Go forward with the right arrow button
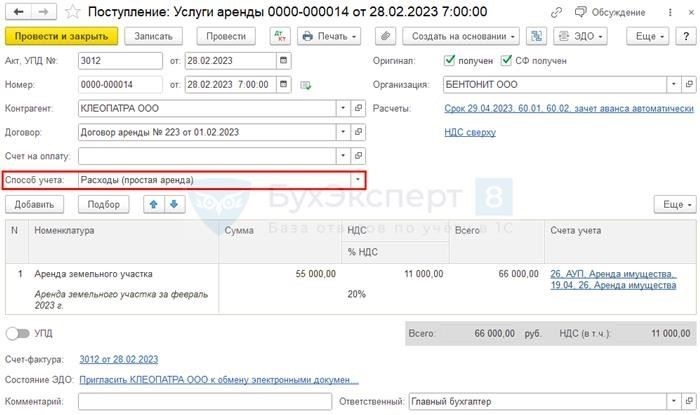This screenshot has width=700, height=415. [43, 12]
